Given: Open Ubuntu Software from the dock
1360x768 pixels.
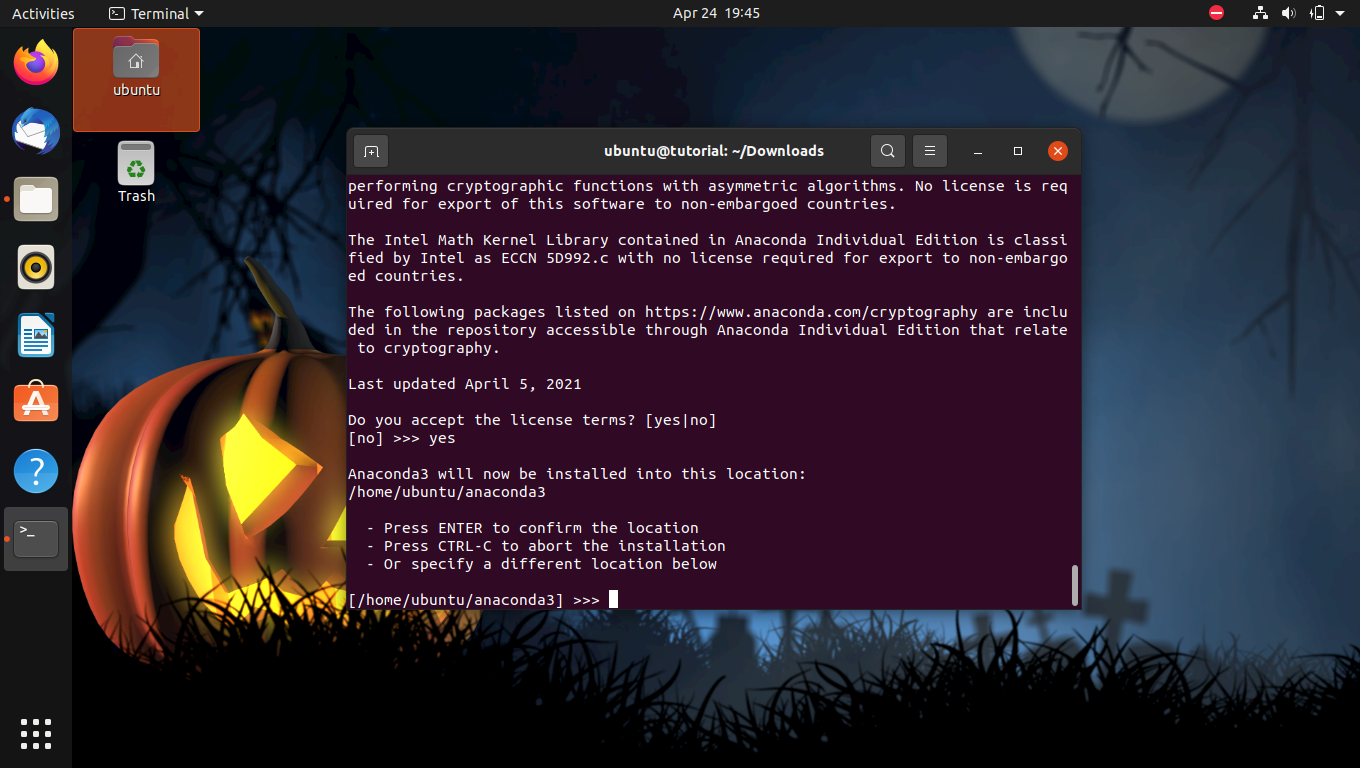Looking at the screenshot, I should [36, 403].
